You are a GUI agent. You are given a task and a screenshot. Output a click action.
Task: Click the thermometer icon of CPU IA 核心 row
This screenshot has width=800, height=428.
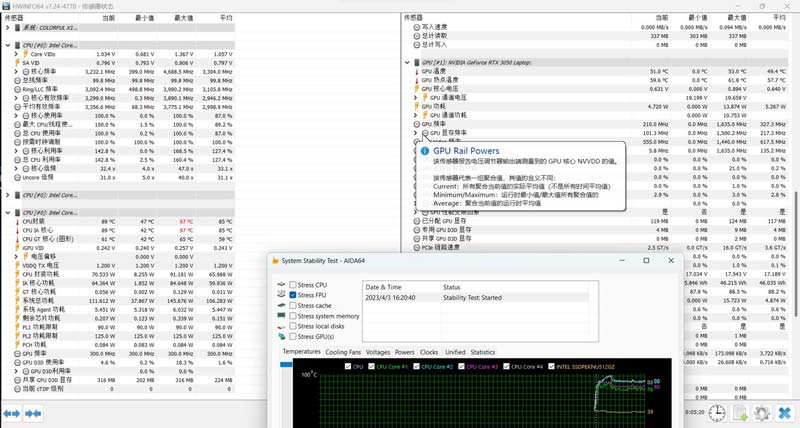(17, 230)
